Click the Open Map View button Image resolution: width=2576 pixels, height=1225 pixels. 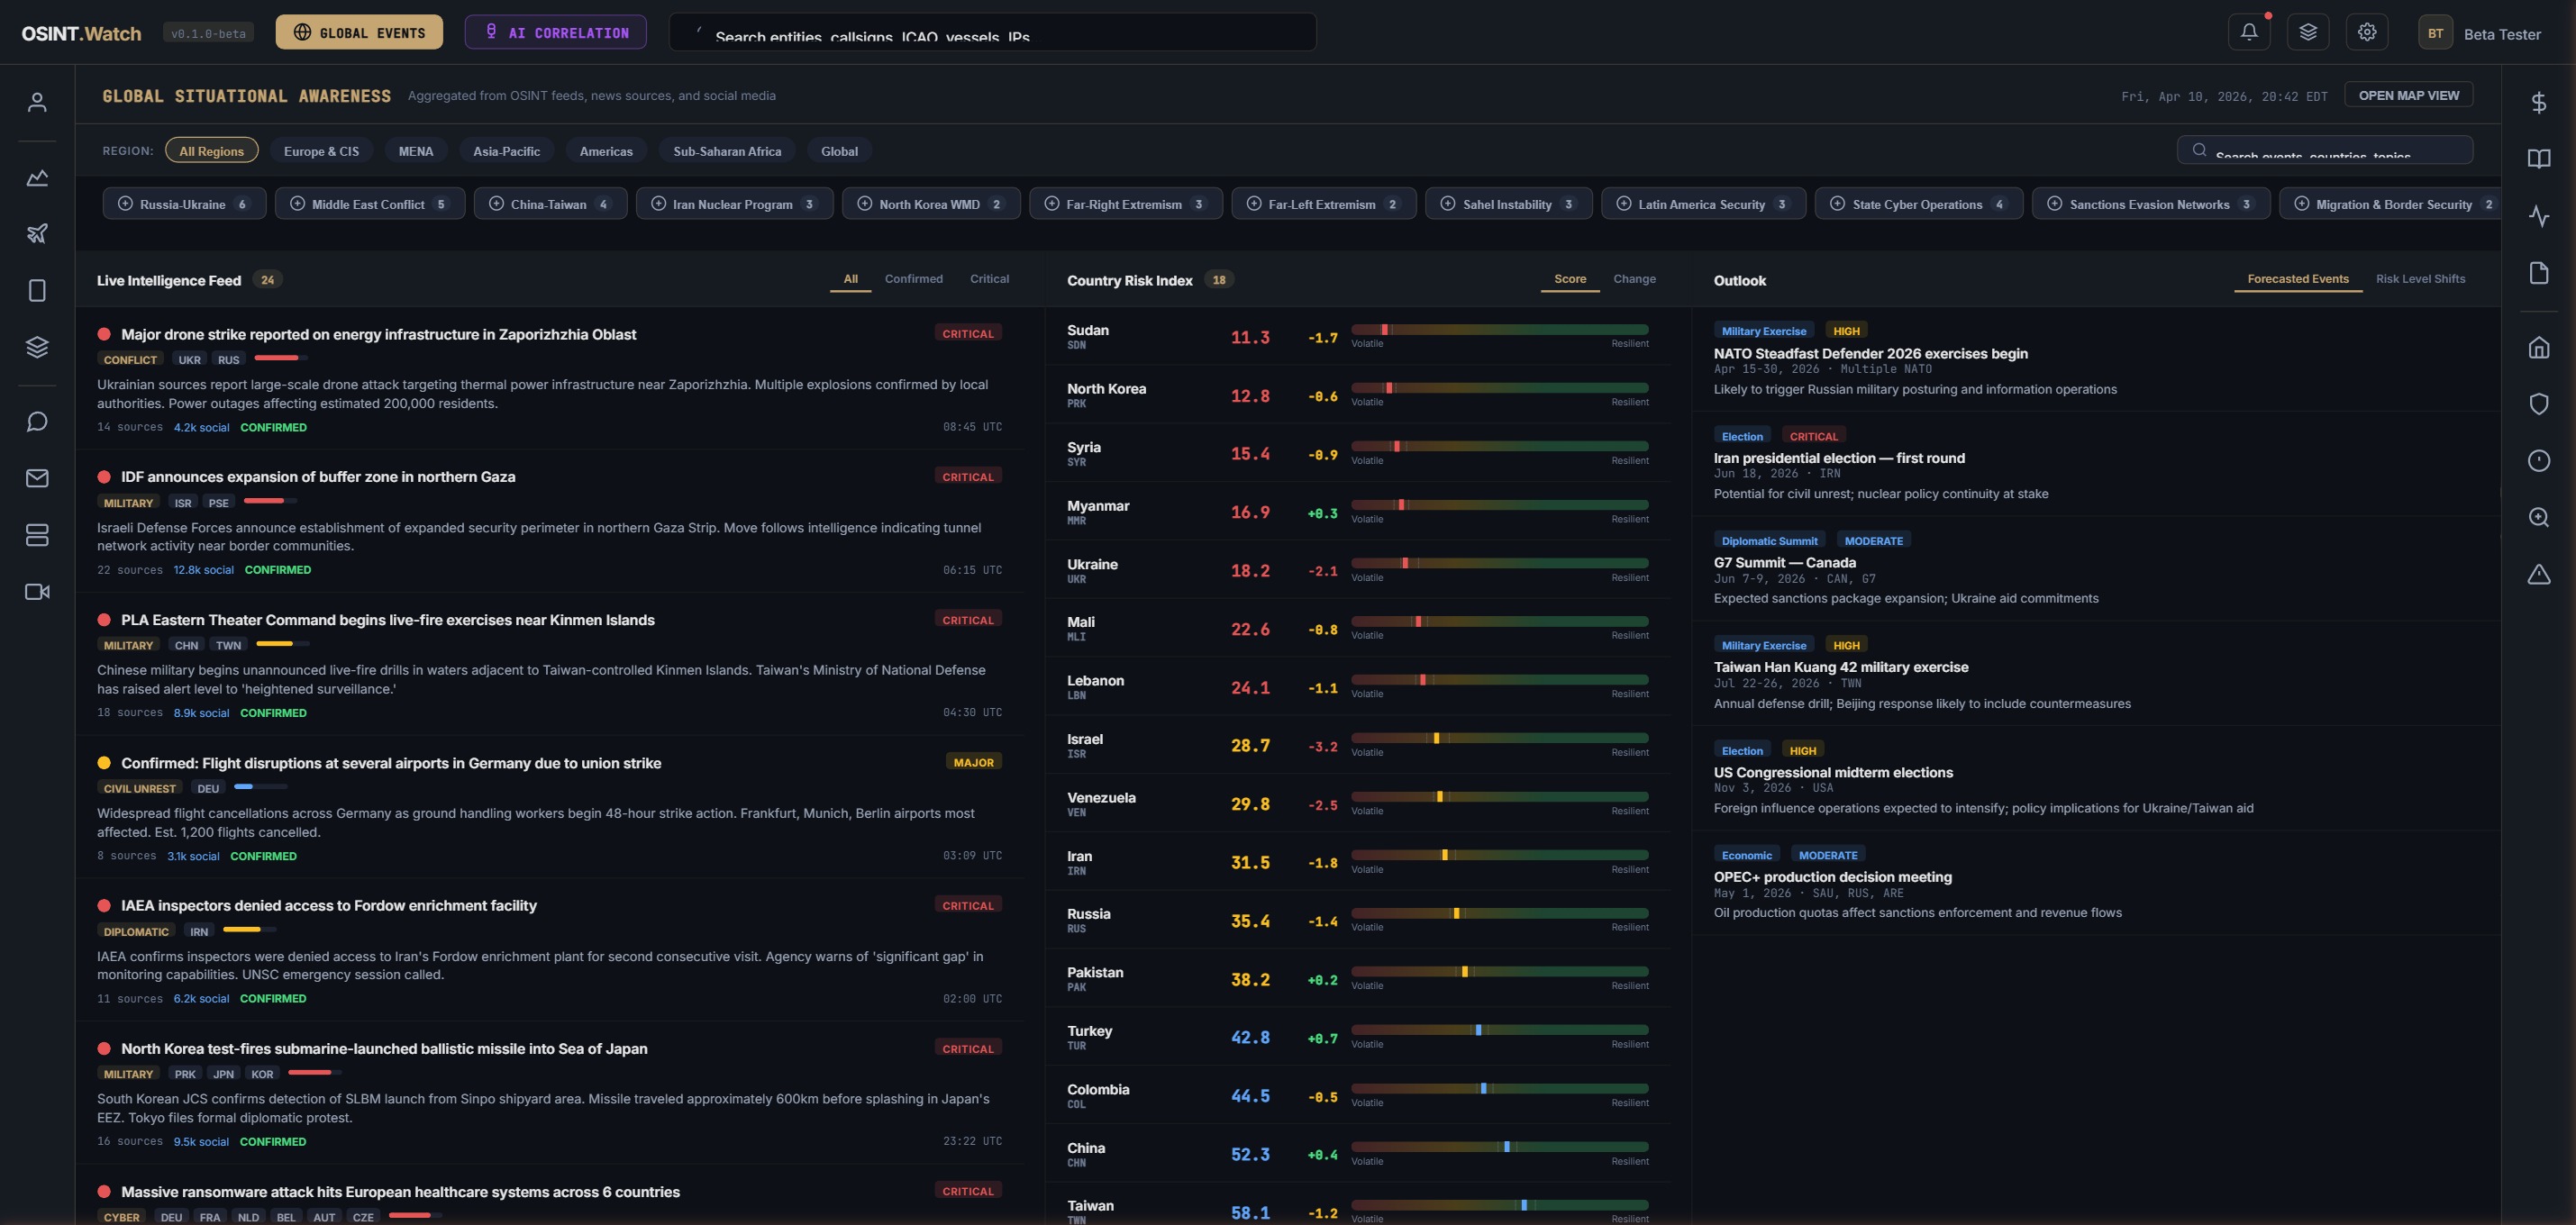point(2408,95)
